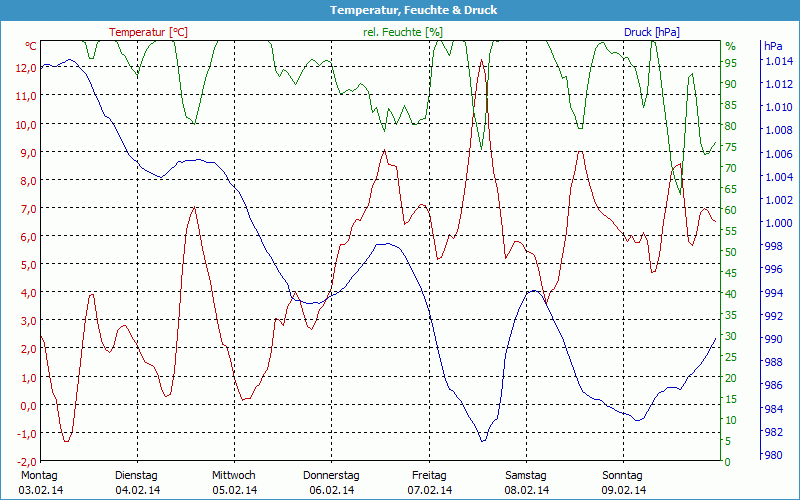Viewport: 800px width, 500px height.
Task: Click humidity axis value '65'
Action: [x=731, y=189]
